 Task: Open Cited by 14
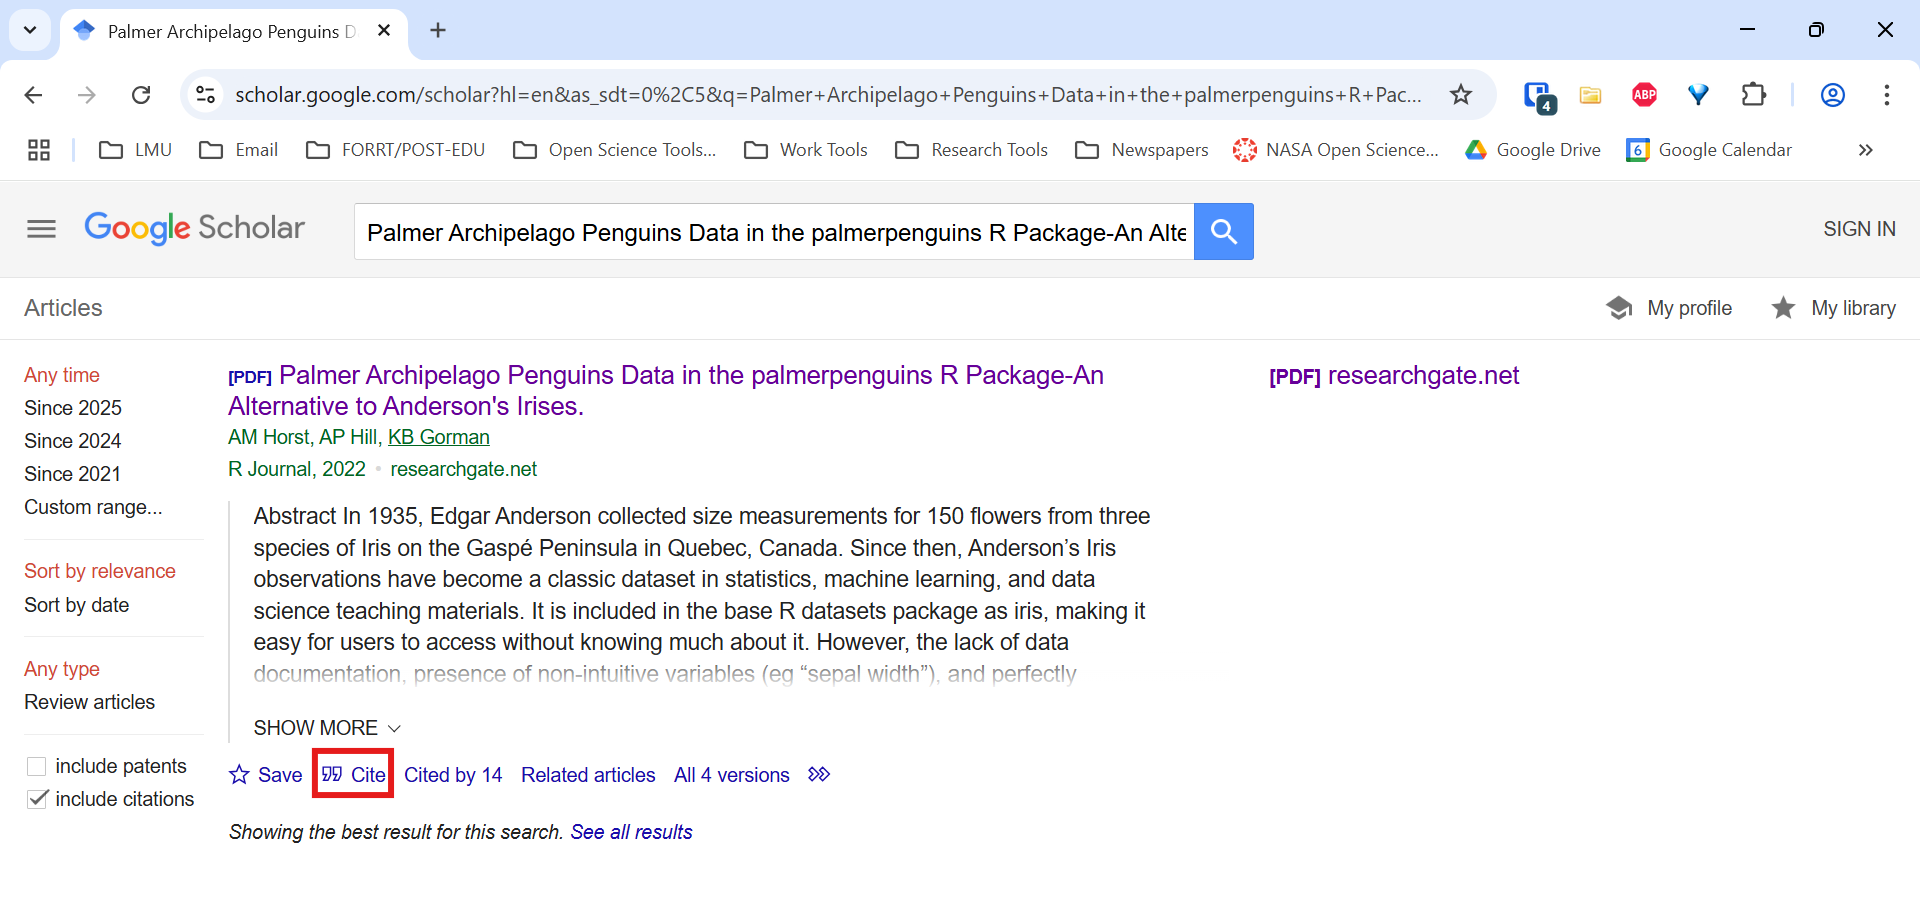tap(453, 775)
